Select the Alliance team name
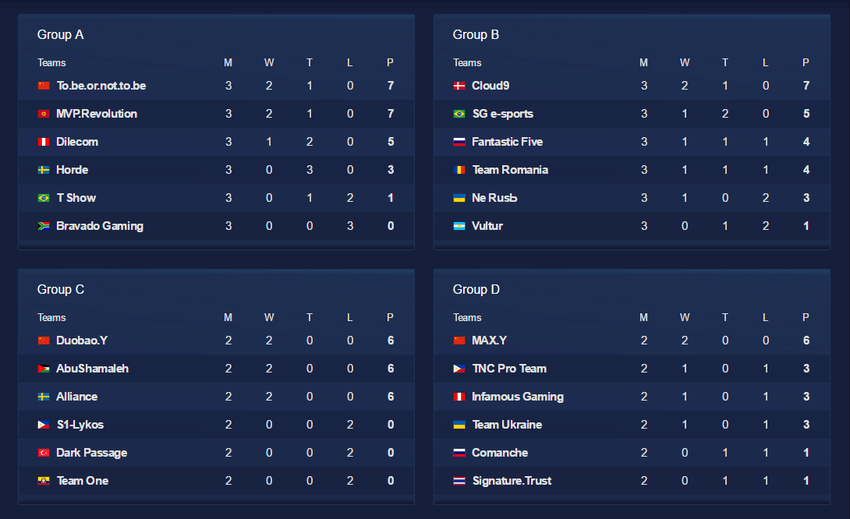 [77, 397]
